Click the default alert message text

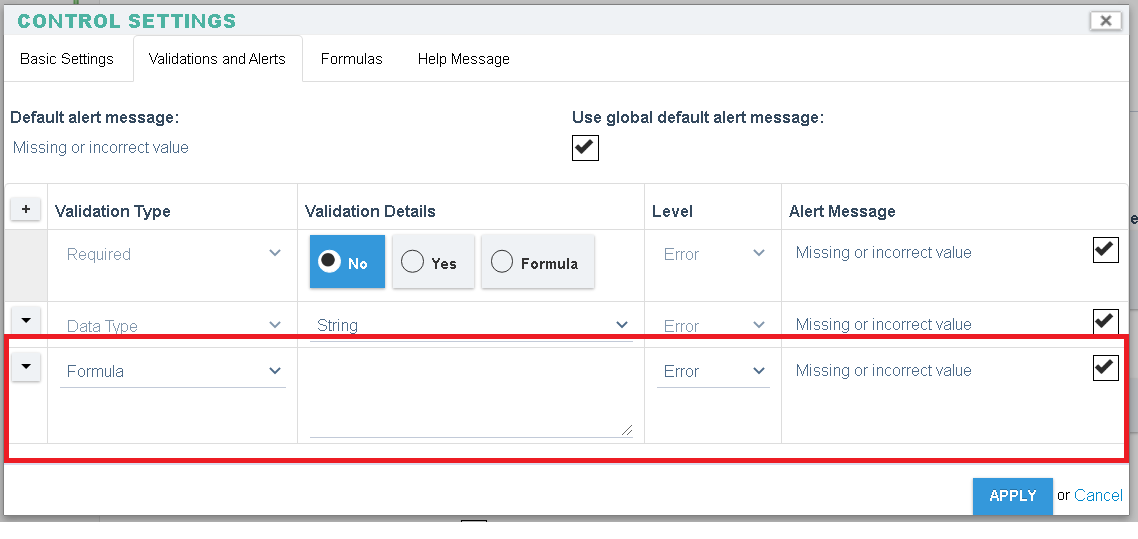coord(101,148)
